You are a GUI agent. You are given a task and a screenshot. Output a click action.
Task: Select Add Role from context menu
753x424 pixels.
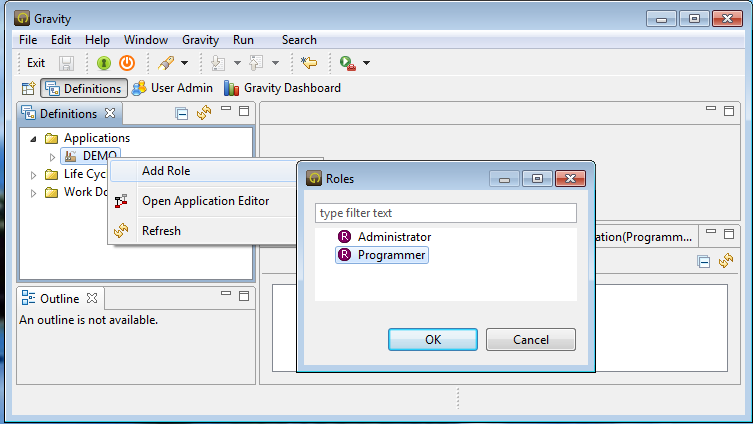coord(166,171)
